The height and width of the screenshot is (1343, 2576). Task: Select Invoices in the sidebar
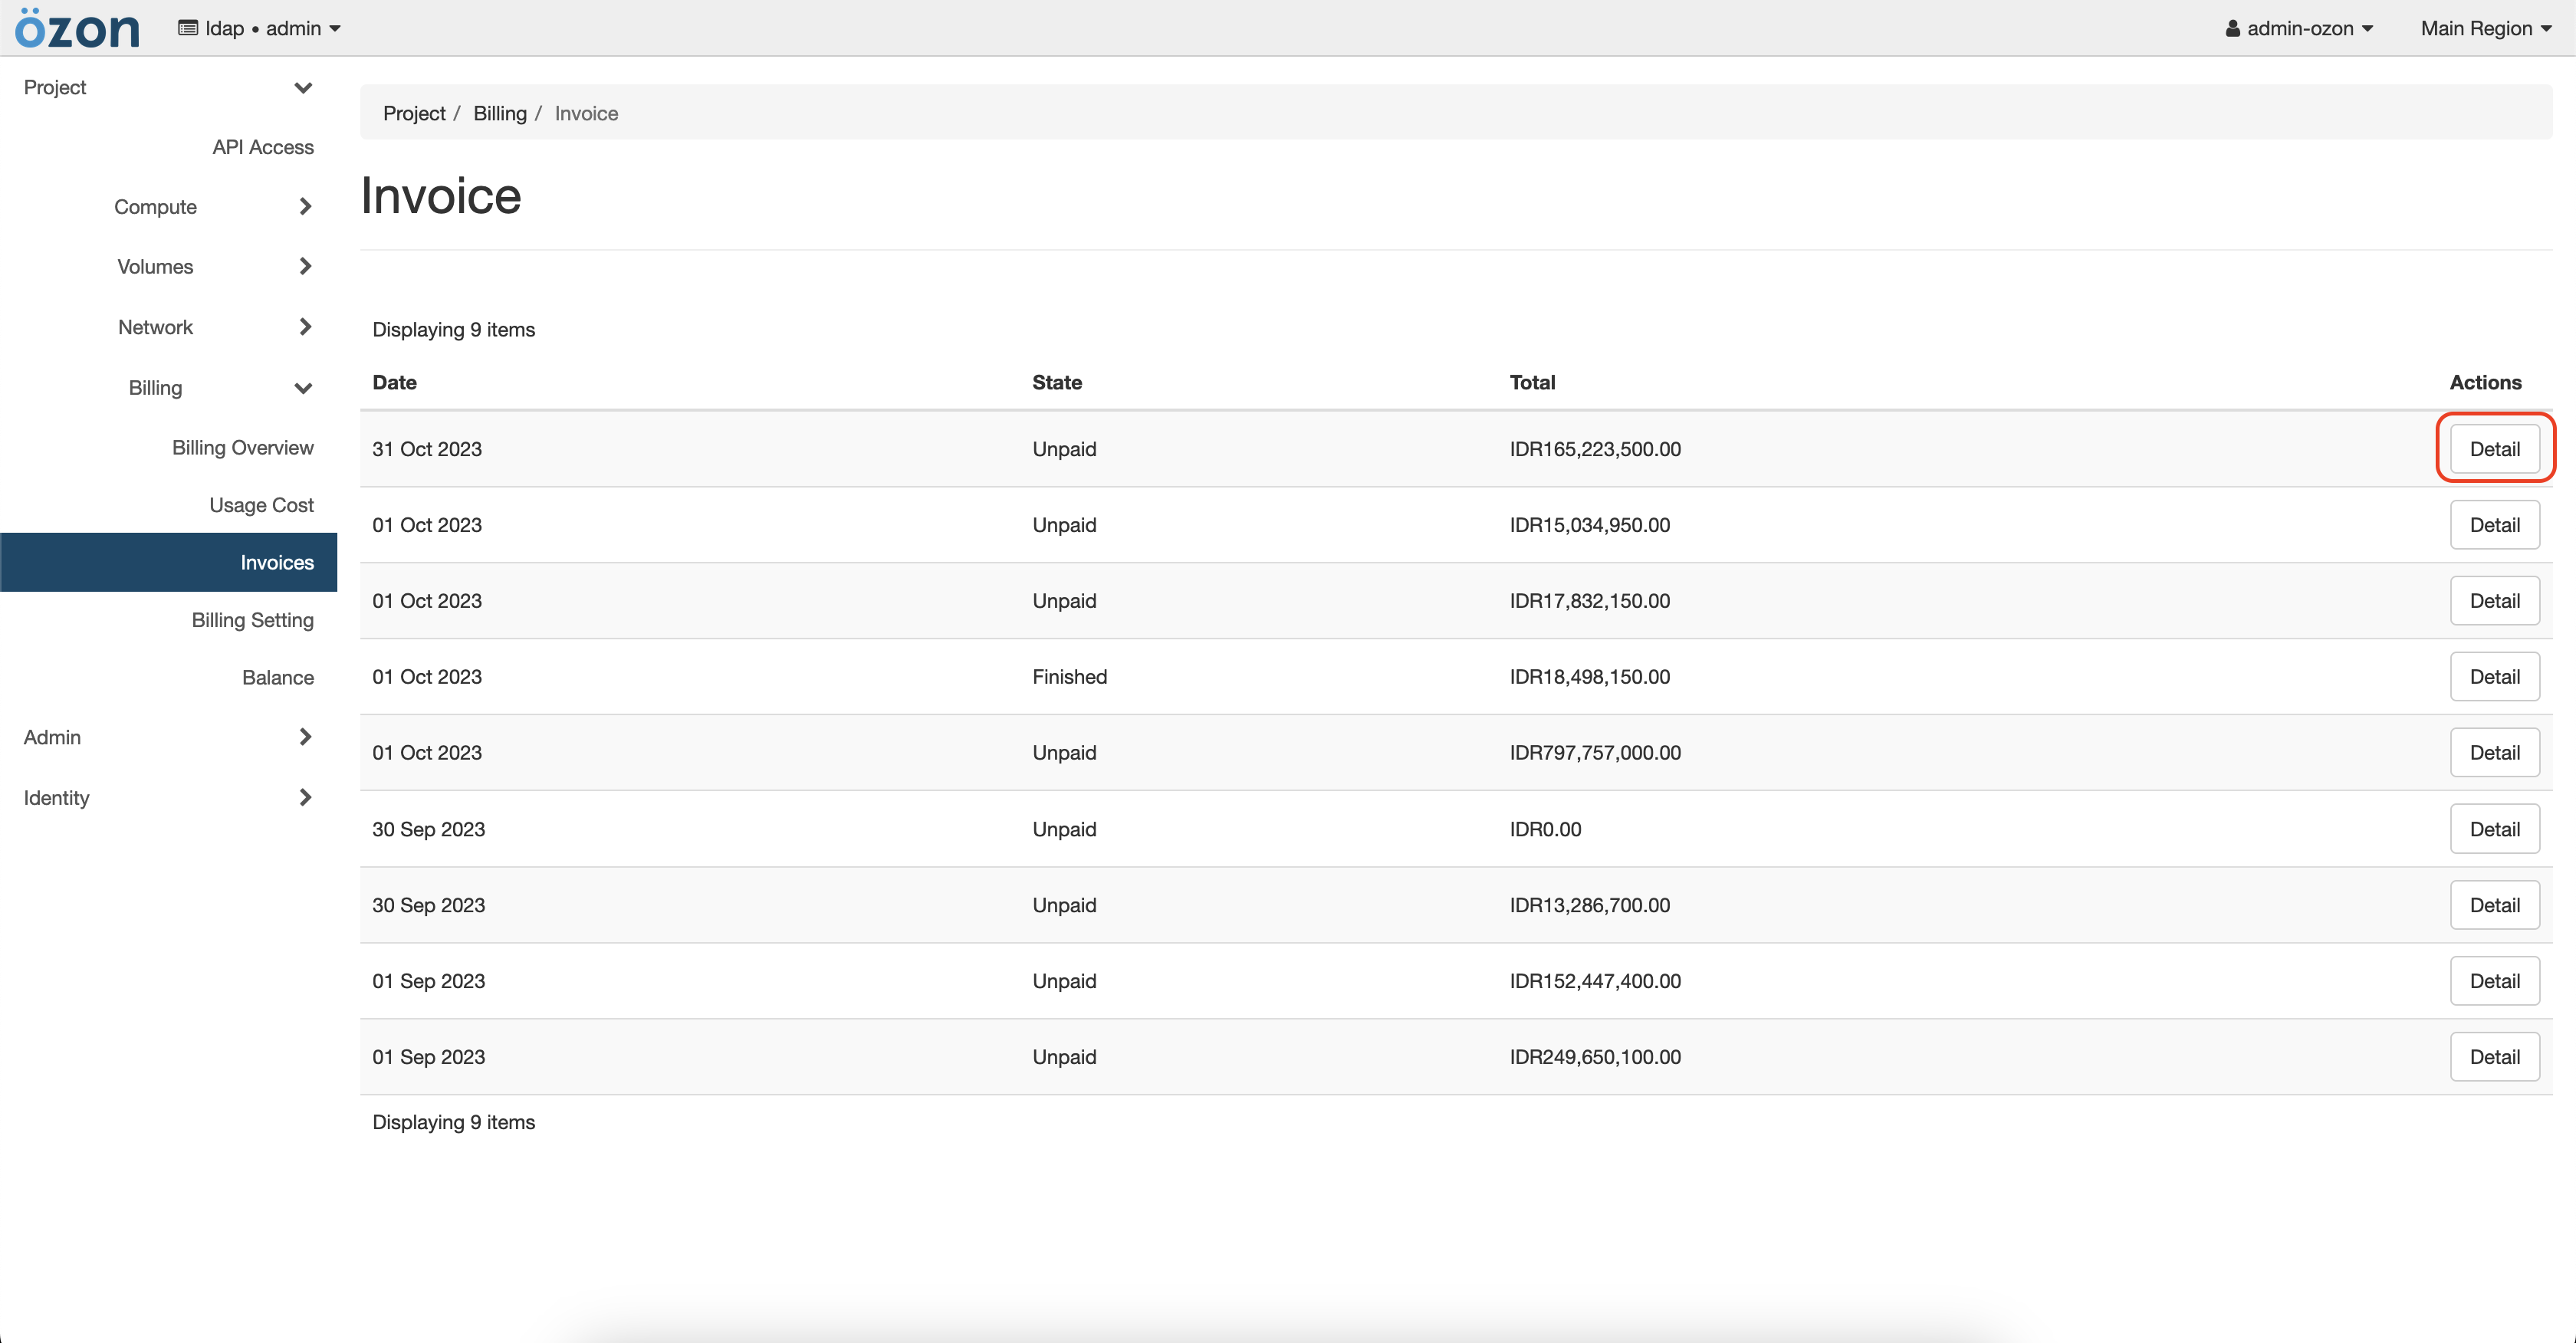(276, 562)
